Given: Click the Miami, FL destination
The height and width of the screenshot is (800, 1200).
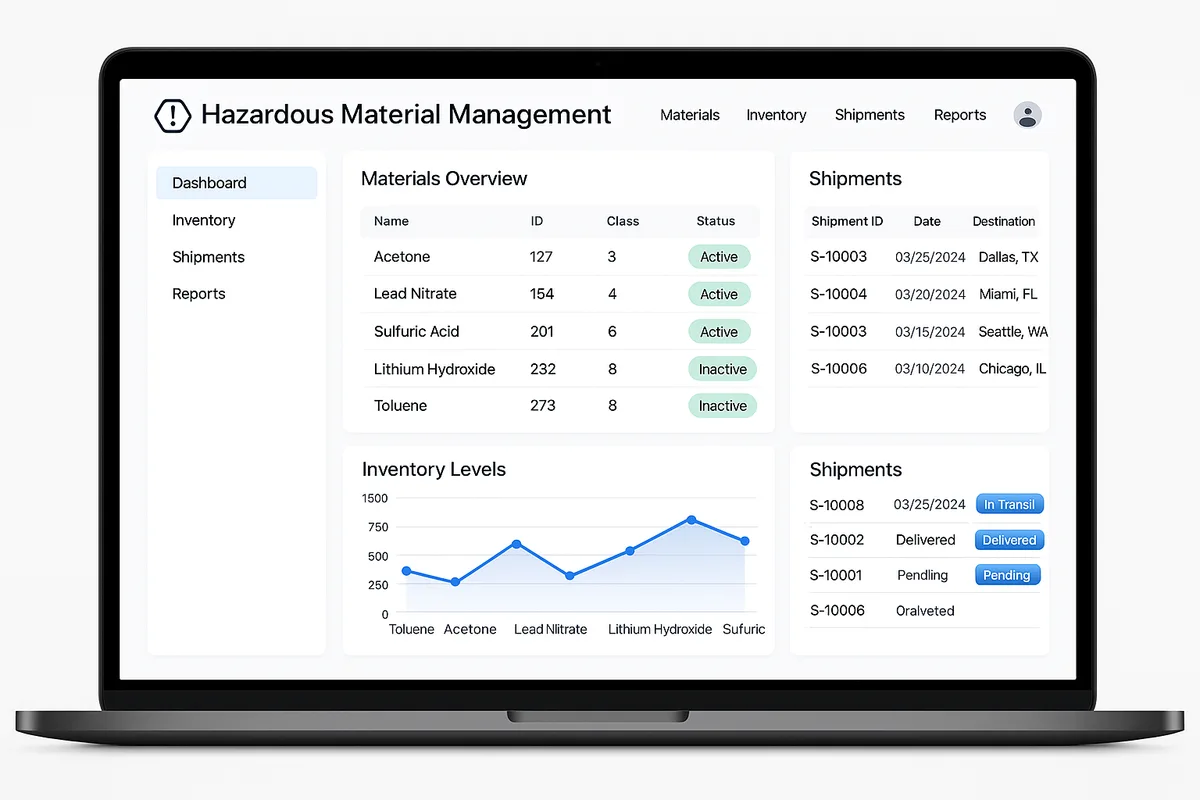Looking at the screenshot, I should [1008, 294].
